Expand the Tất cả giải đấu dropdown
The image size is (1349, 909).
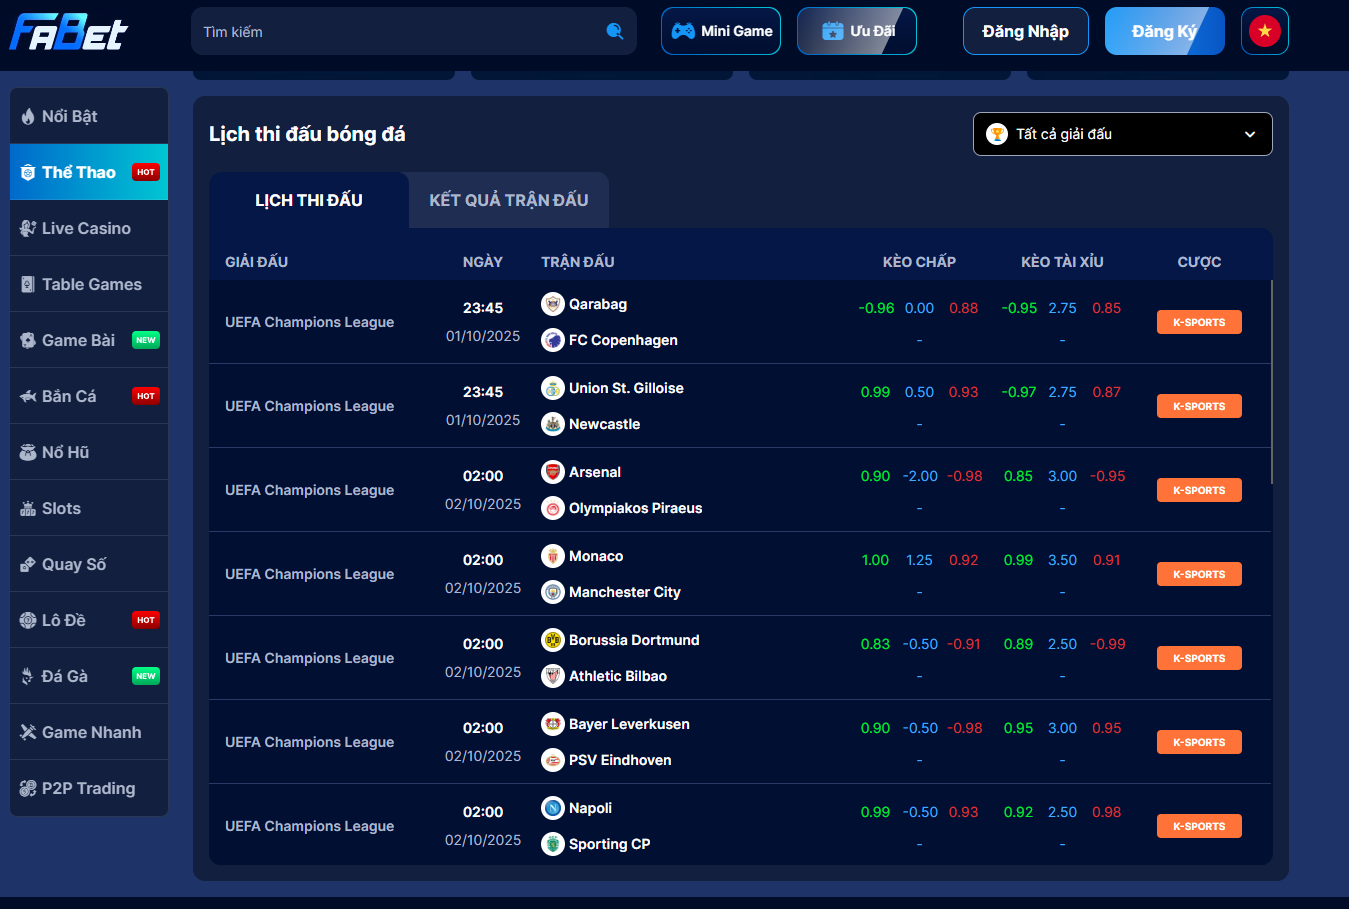1249,134
